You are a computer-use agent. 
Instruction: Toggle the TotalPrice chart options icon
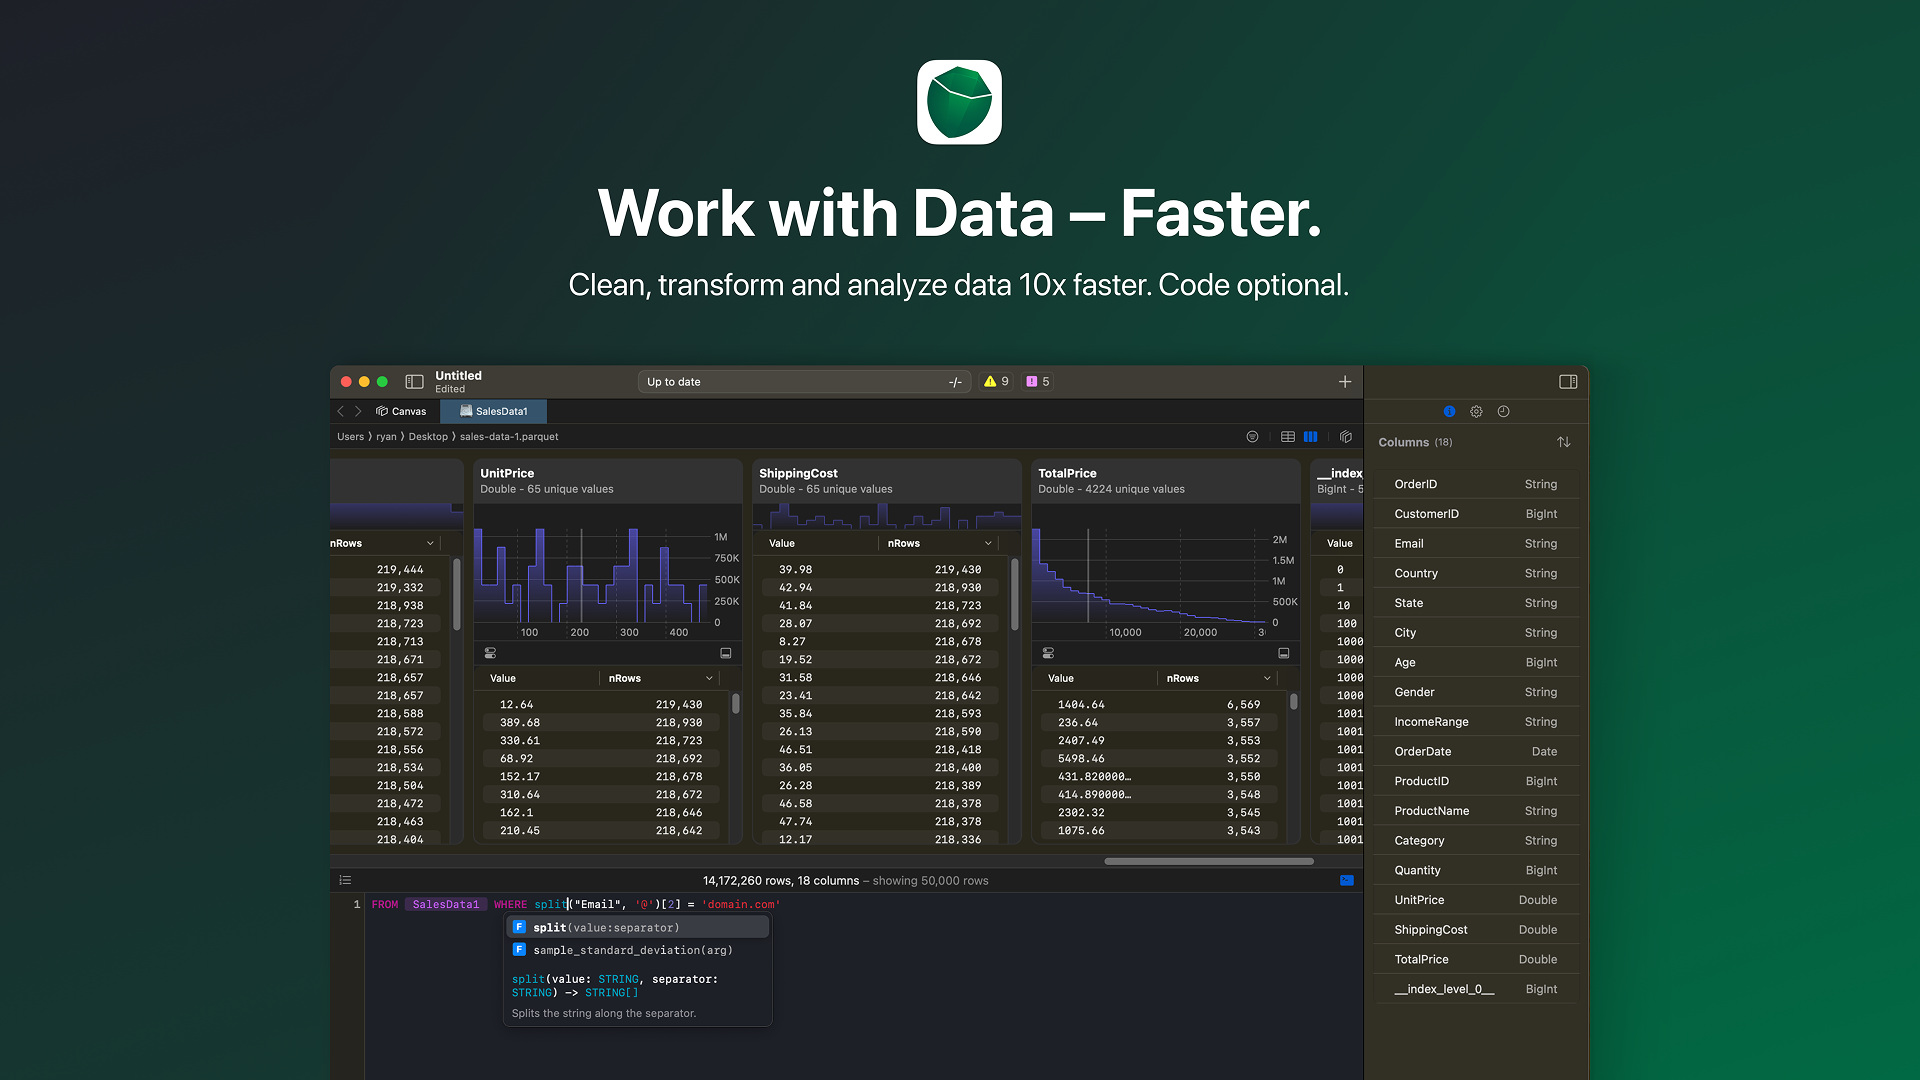click(1048, 653)
